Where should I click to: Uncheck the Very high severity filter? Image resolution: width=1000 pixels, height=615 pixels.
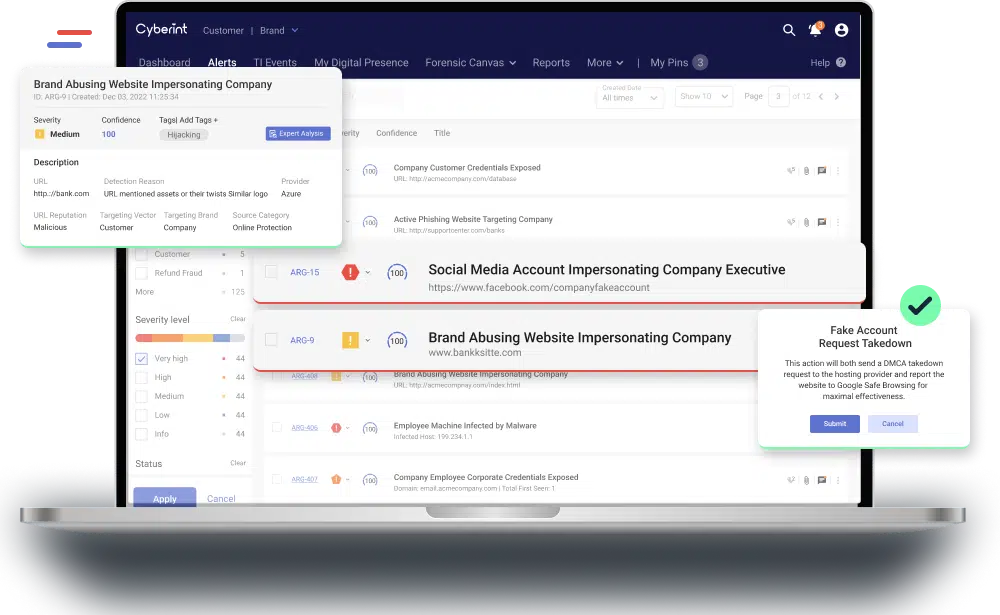(x=141, y=359)
